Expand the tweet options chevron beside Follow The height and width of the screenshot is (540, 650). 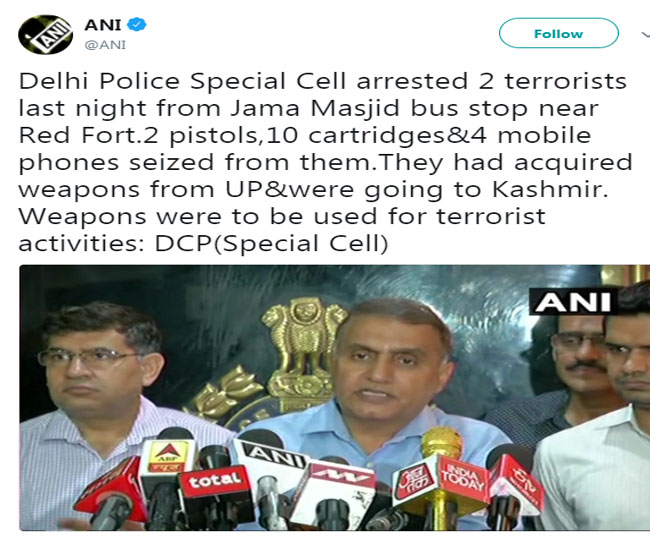pos(645,34)
